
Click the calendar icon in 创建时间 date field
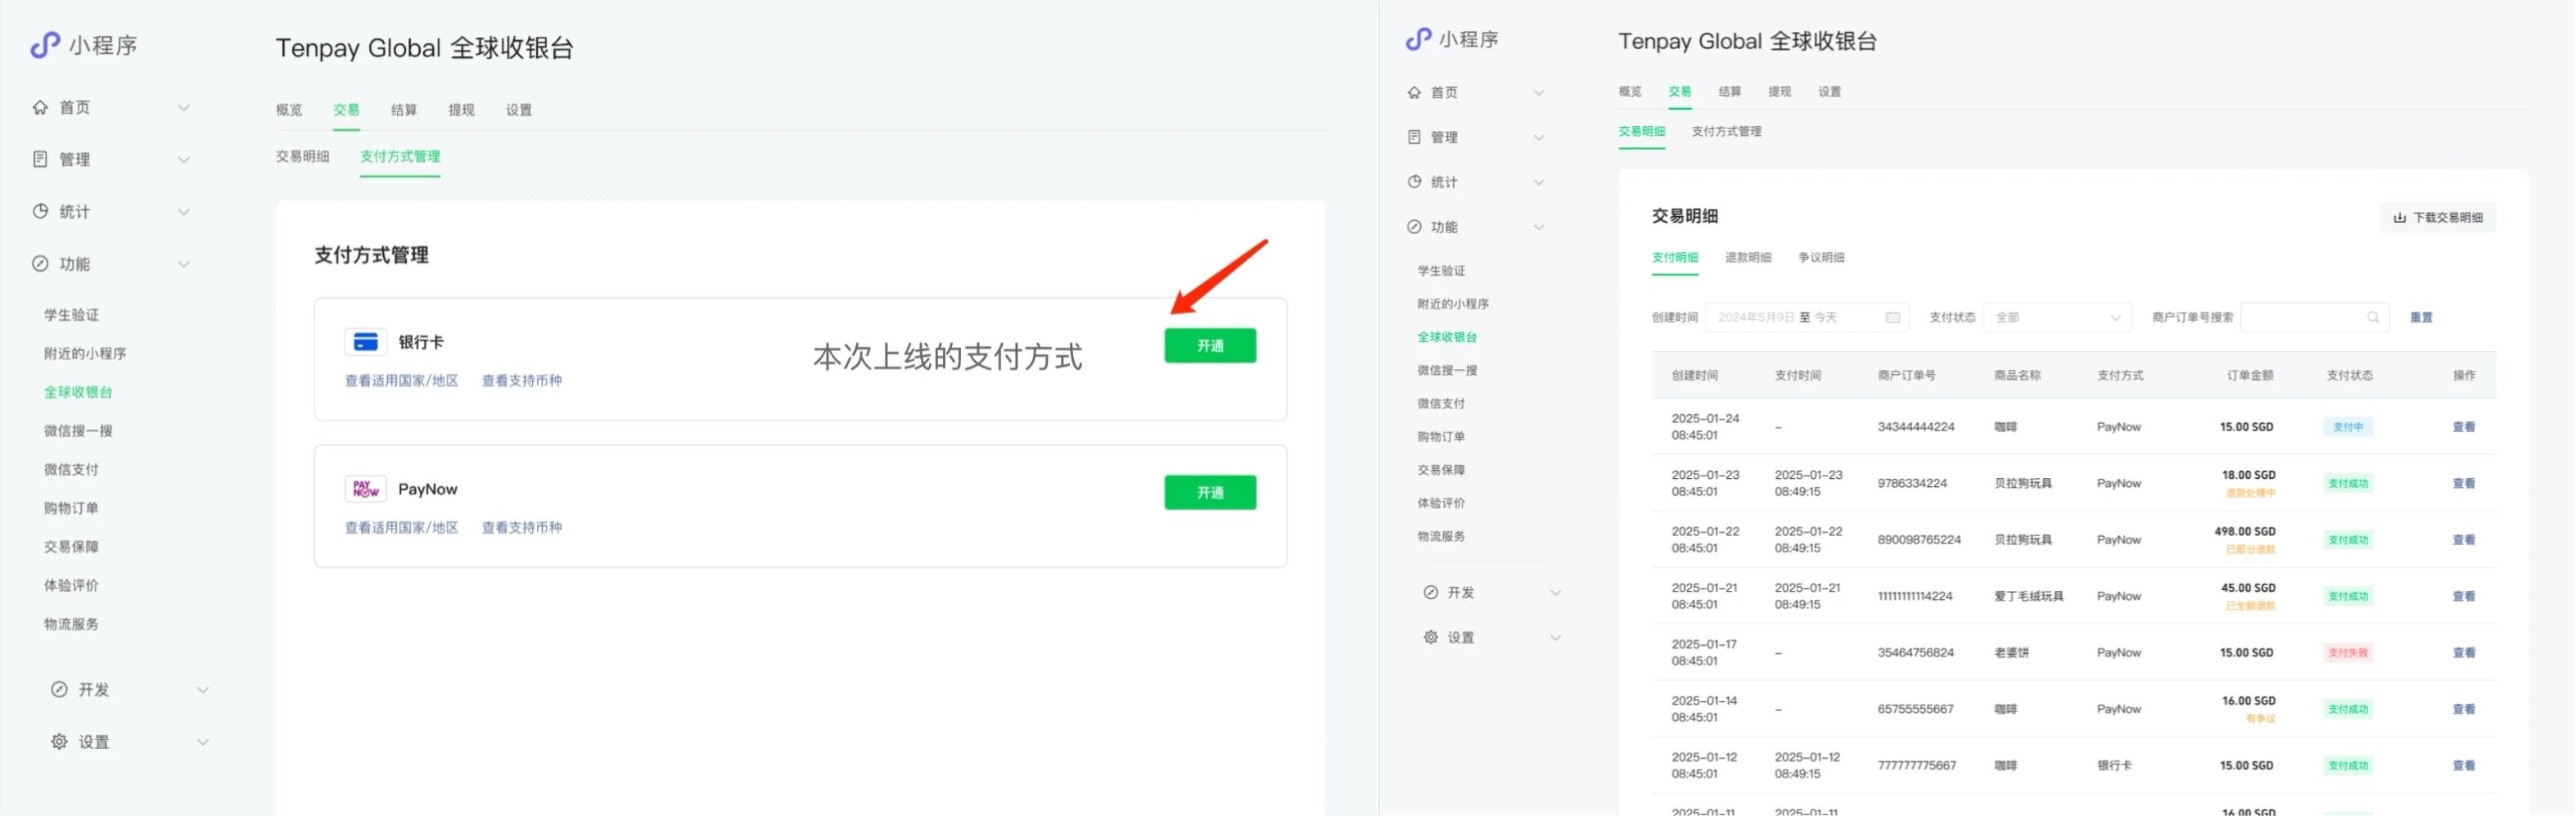click(x=1892, y=317)
